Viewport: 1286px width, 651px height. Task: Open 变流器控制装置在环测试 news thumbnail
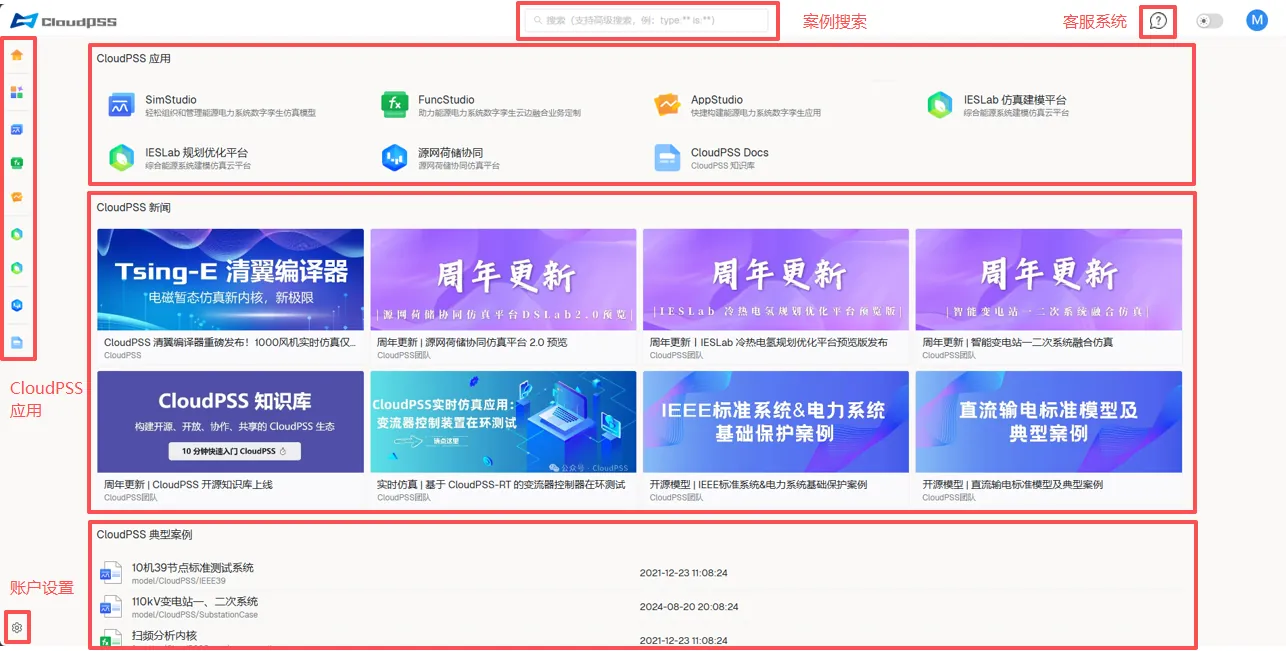click(503, 422)
